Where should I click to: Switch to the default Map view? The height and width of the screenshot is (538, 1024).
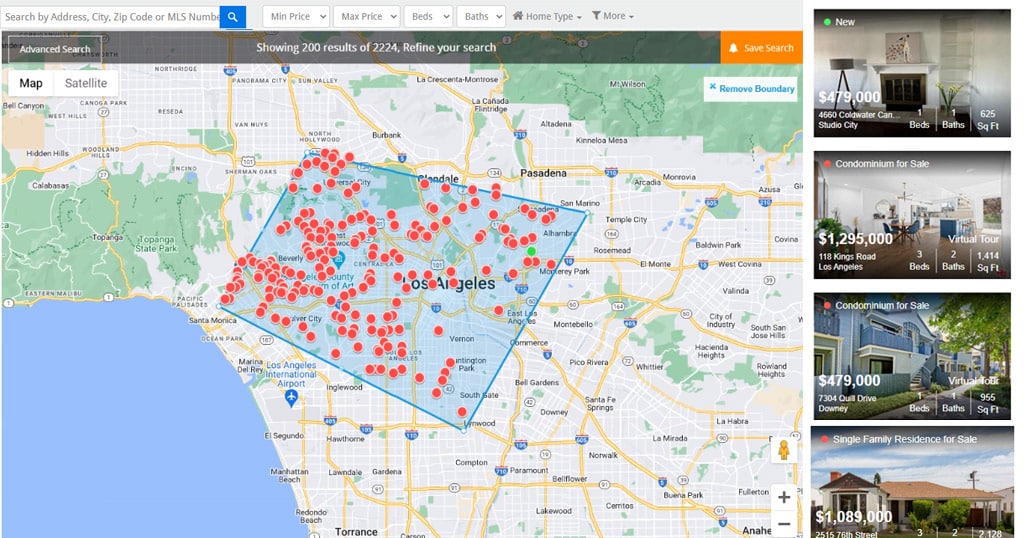[31, 83]
